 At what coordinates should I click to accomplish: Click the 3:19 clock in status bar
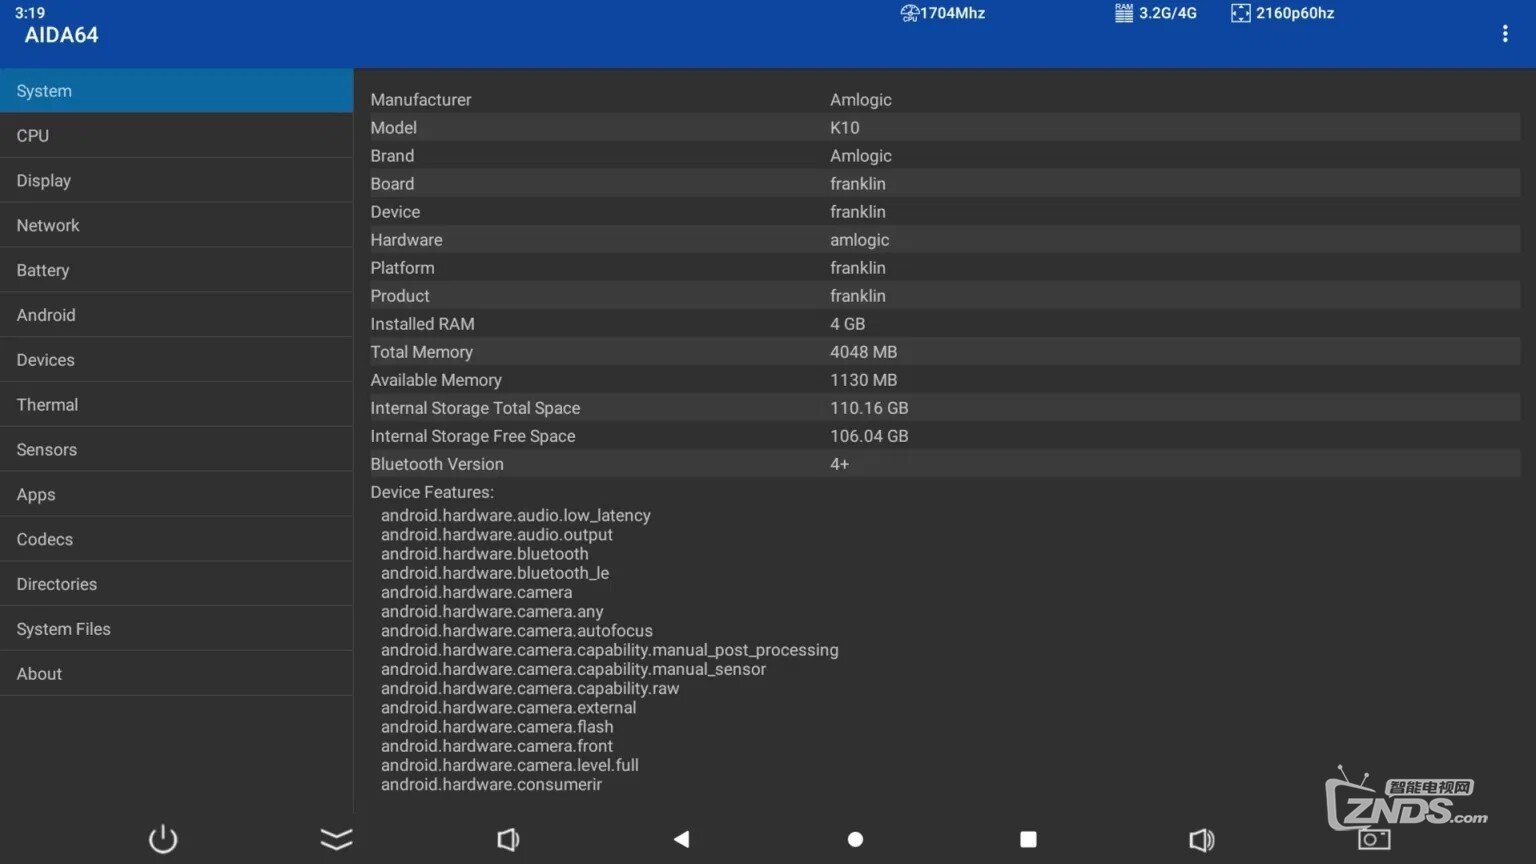pyautogui.click(x=30, y=13)
